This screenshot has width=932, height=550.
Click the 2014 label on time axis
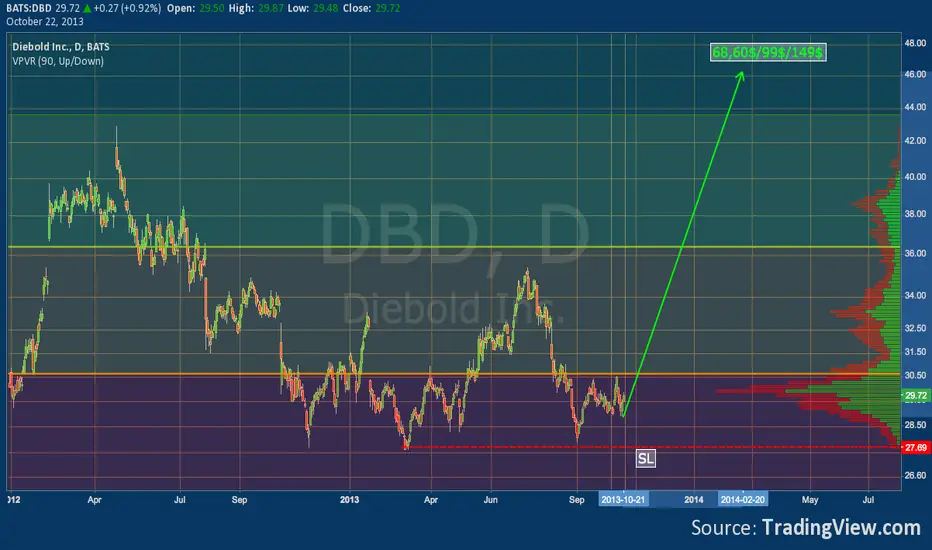point(694,499)
